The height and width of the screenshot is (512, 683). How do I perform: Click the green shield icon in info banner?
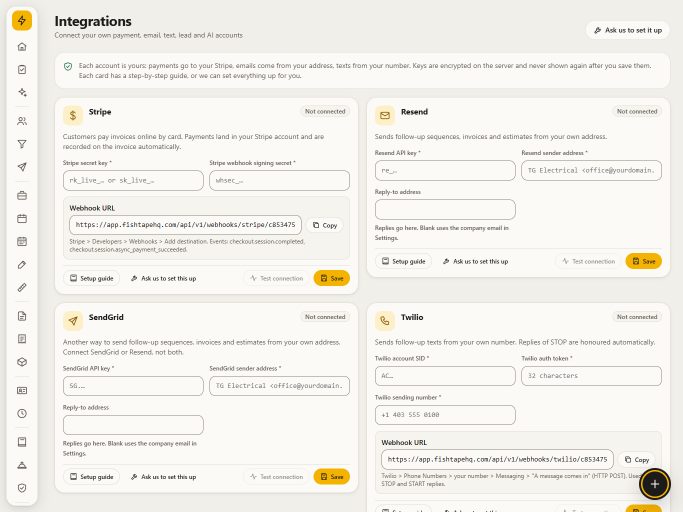[68, 66]
